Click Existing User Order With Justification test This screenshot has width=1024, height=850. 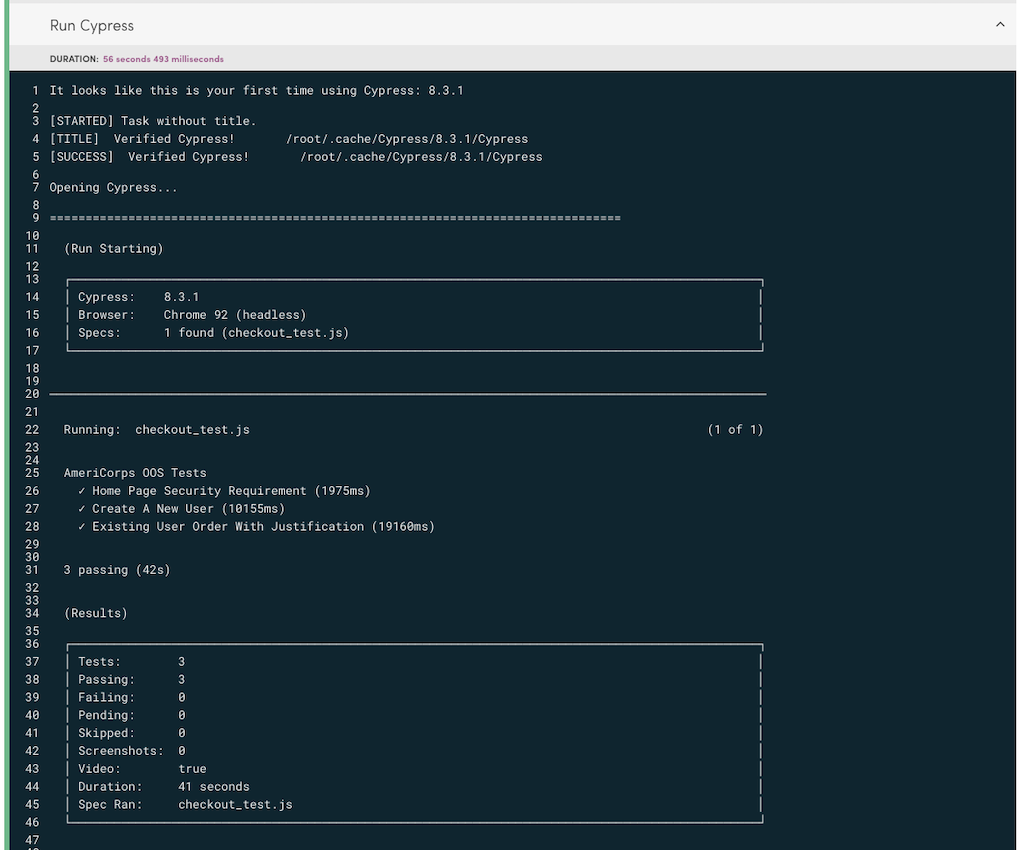point(255,527)
